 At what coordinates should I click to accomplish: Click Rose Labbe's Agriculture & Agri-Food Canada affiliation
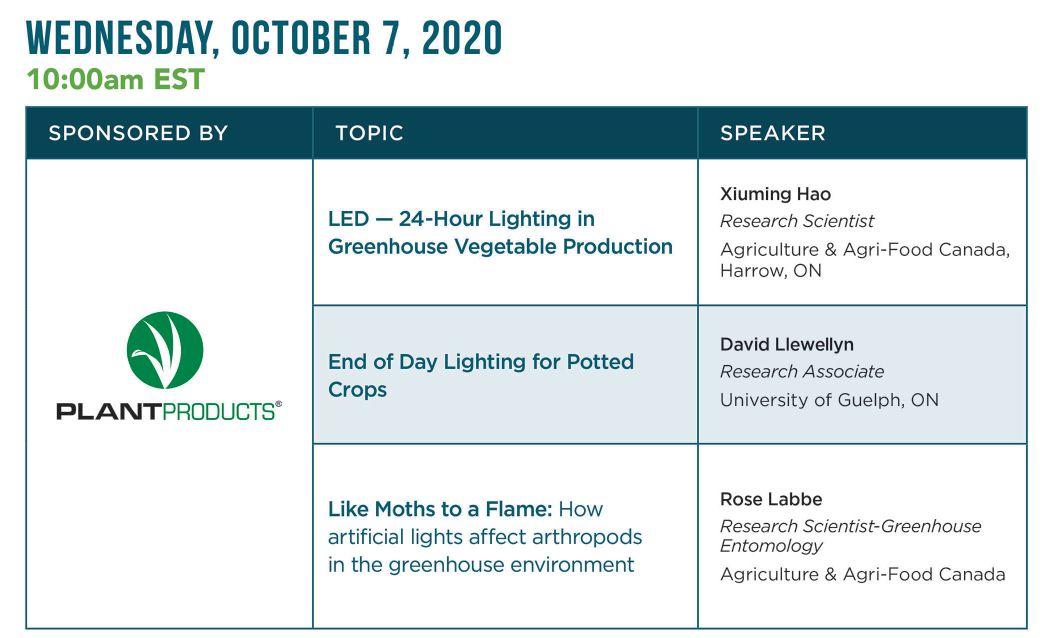(862, 574)
